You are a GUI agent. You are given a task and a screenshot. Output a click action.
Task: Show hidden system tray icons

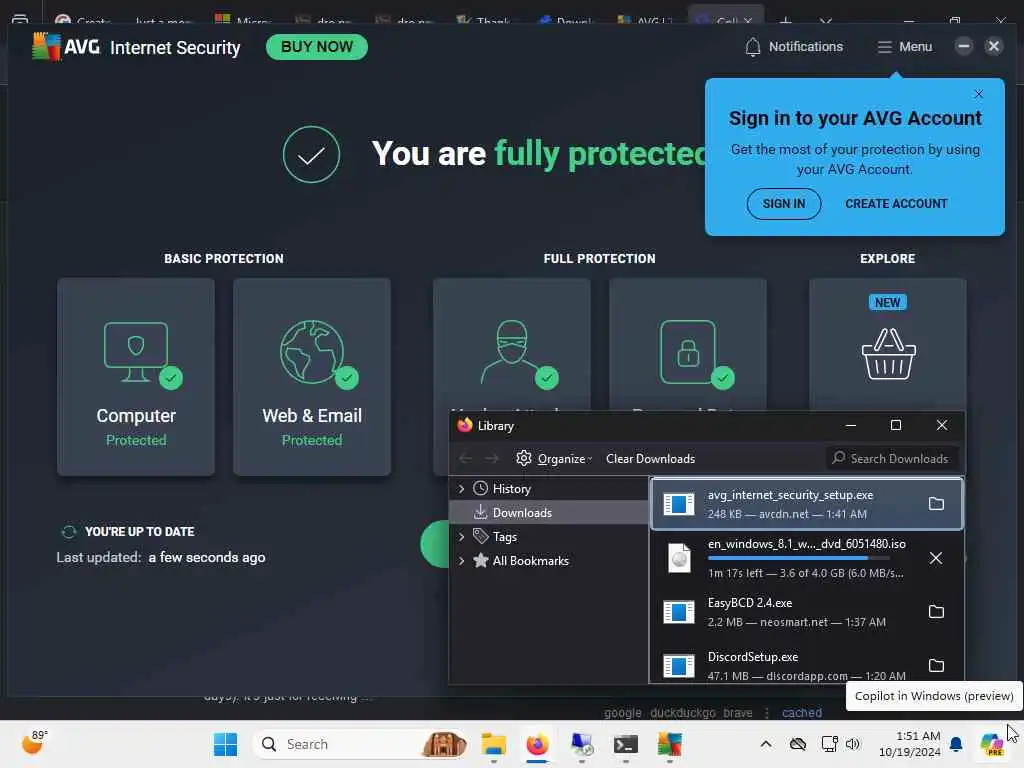point(766,744)
